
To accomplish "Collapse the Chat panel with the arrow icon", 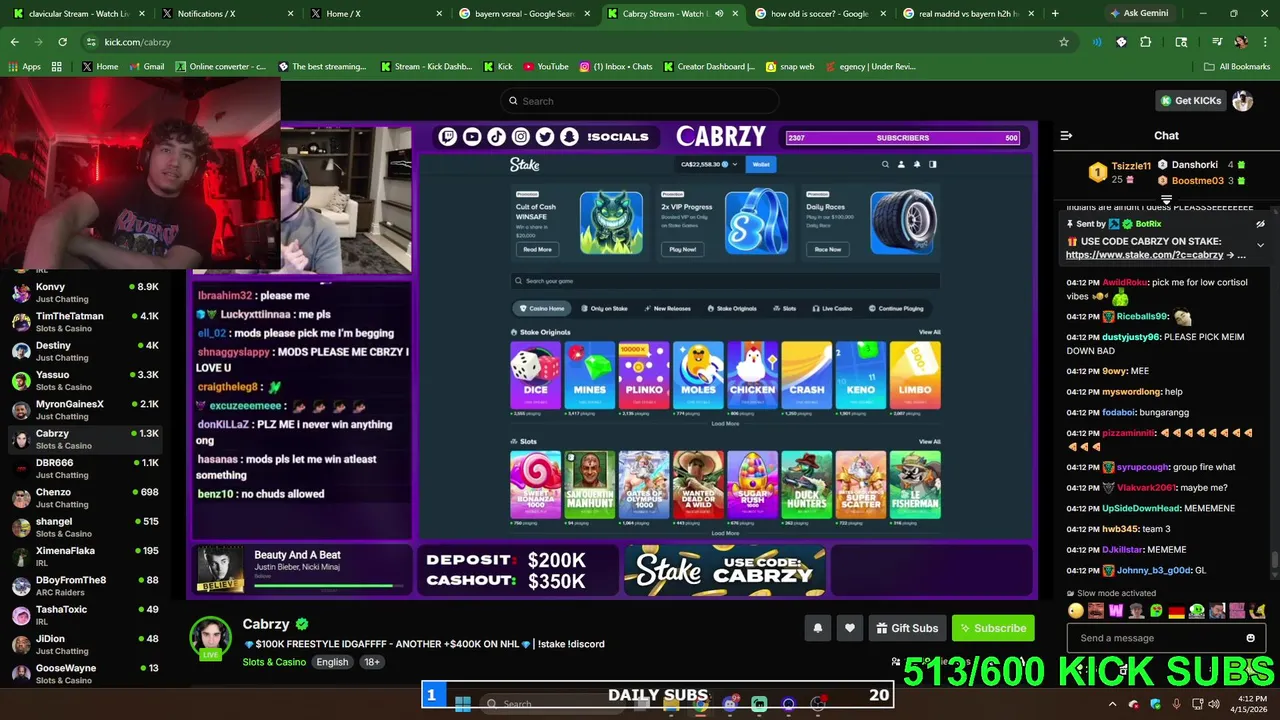I will [x=1066, y=135].
